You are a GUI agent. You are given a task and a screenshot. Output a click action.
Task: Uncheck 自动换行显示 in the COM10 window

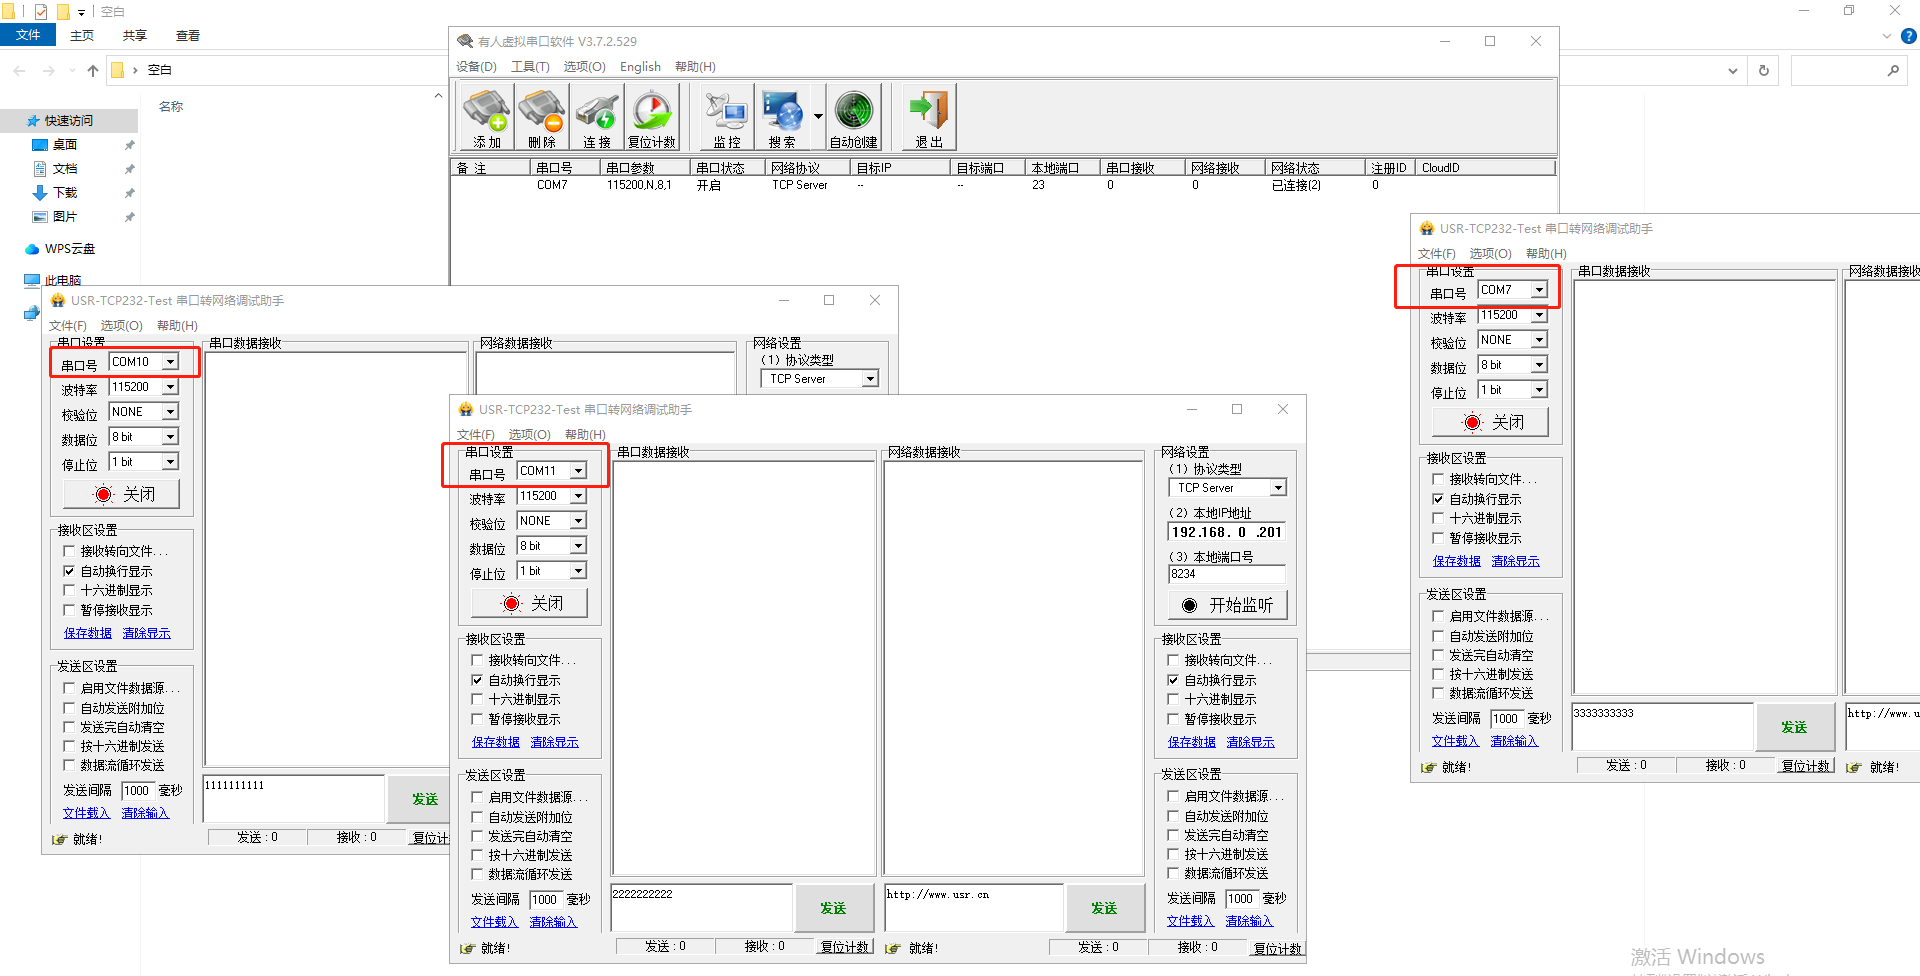click(x=69, y=572)
